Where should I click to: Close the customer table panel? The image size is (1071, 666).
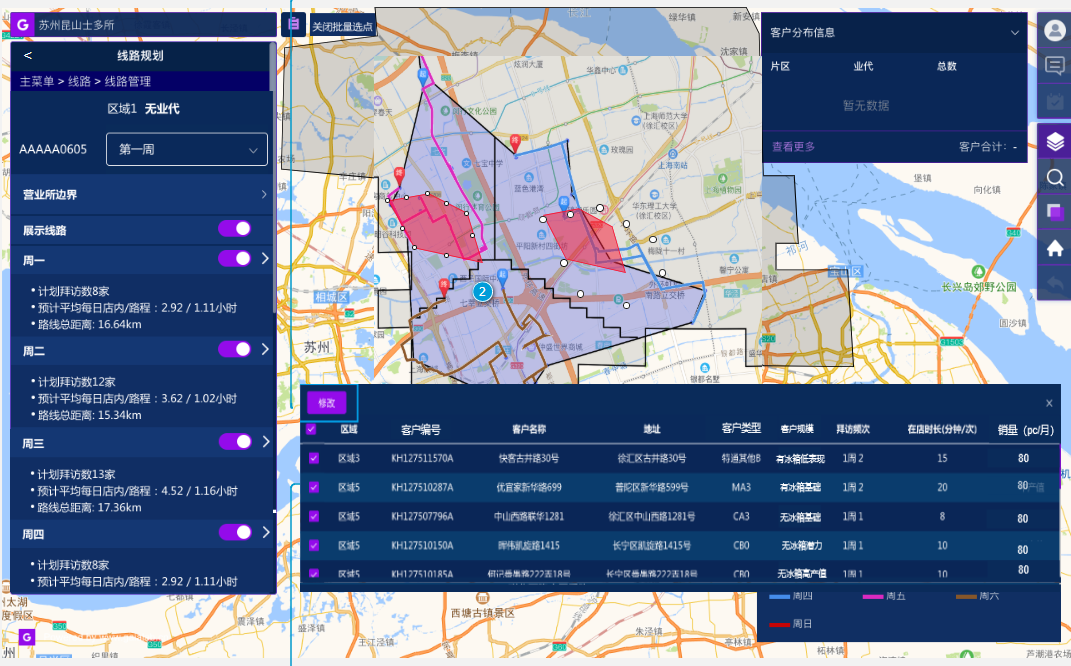1049,403
